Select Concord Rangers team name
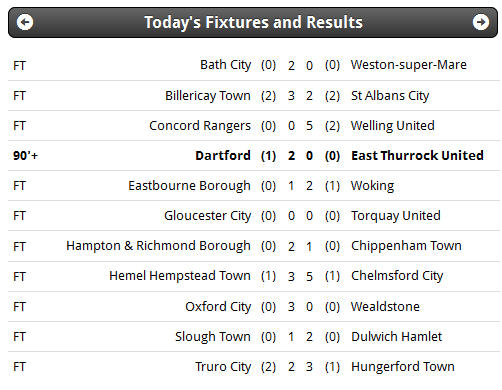The image size is (502, 390). pyautogui.click(x=200, y=126)
